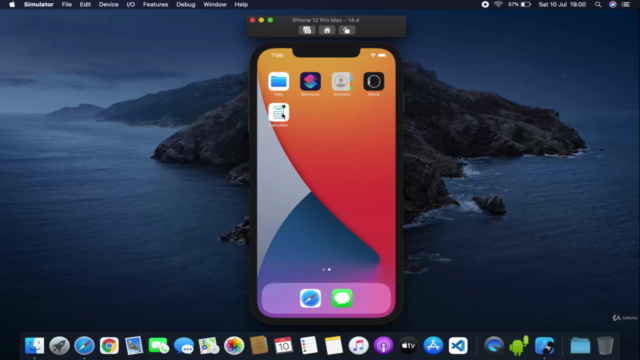
Task: Open Calendar showing 10 in the Dock
Action: pyautogui.click(x=284, y=346)
